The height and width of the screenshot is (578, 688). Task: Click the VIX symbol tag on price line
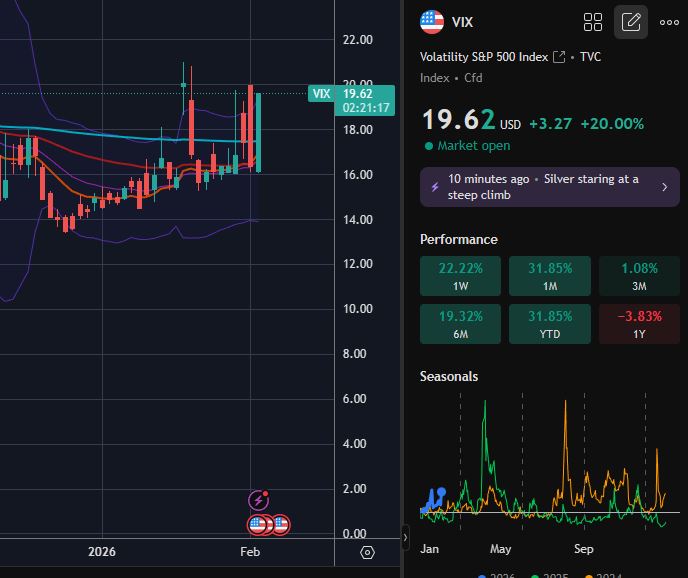(321, 93)
